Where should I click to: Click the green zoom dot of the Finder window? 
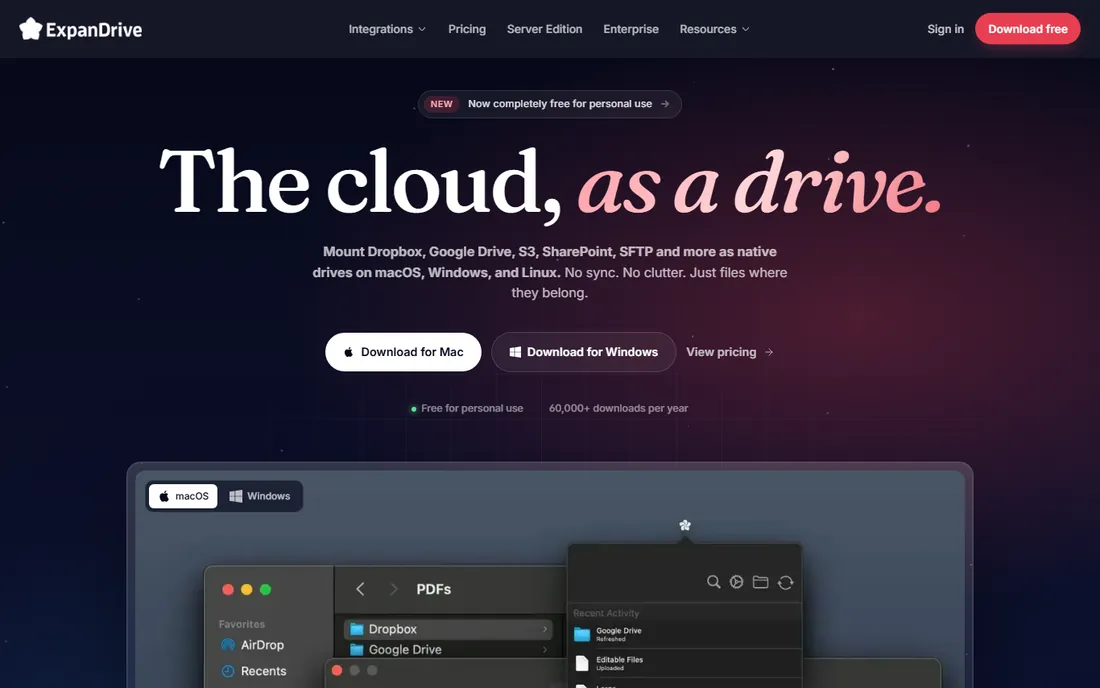pyautogui.click(x=265, y=589)
